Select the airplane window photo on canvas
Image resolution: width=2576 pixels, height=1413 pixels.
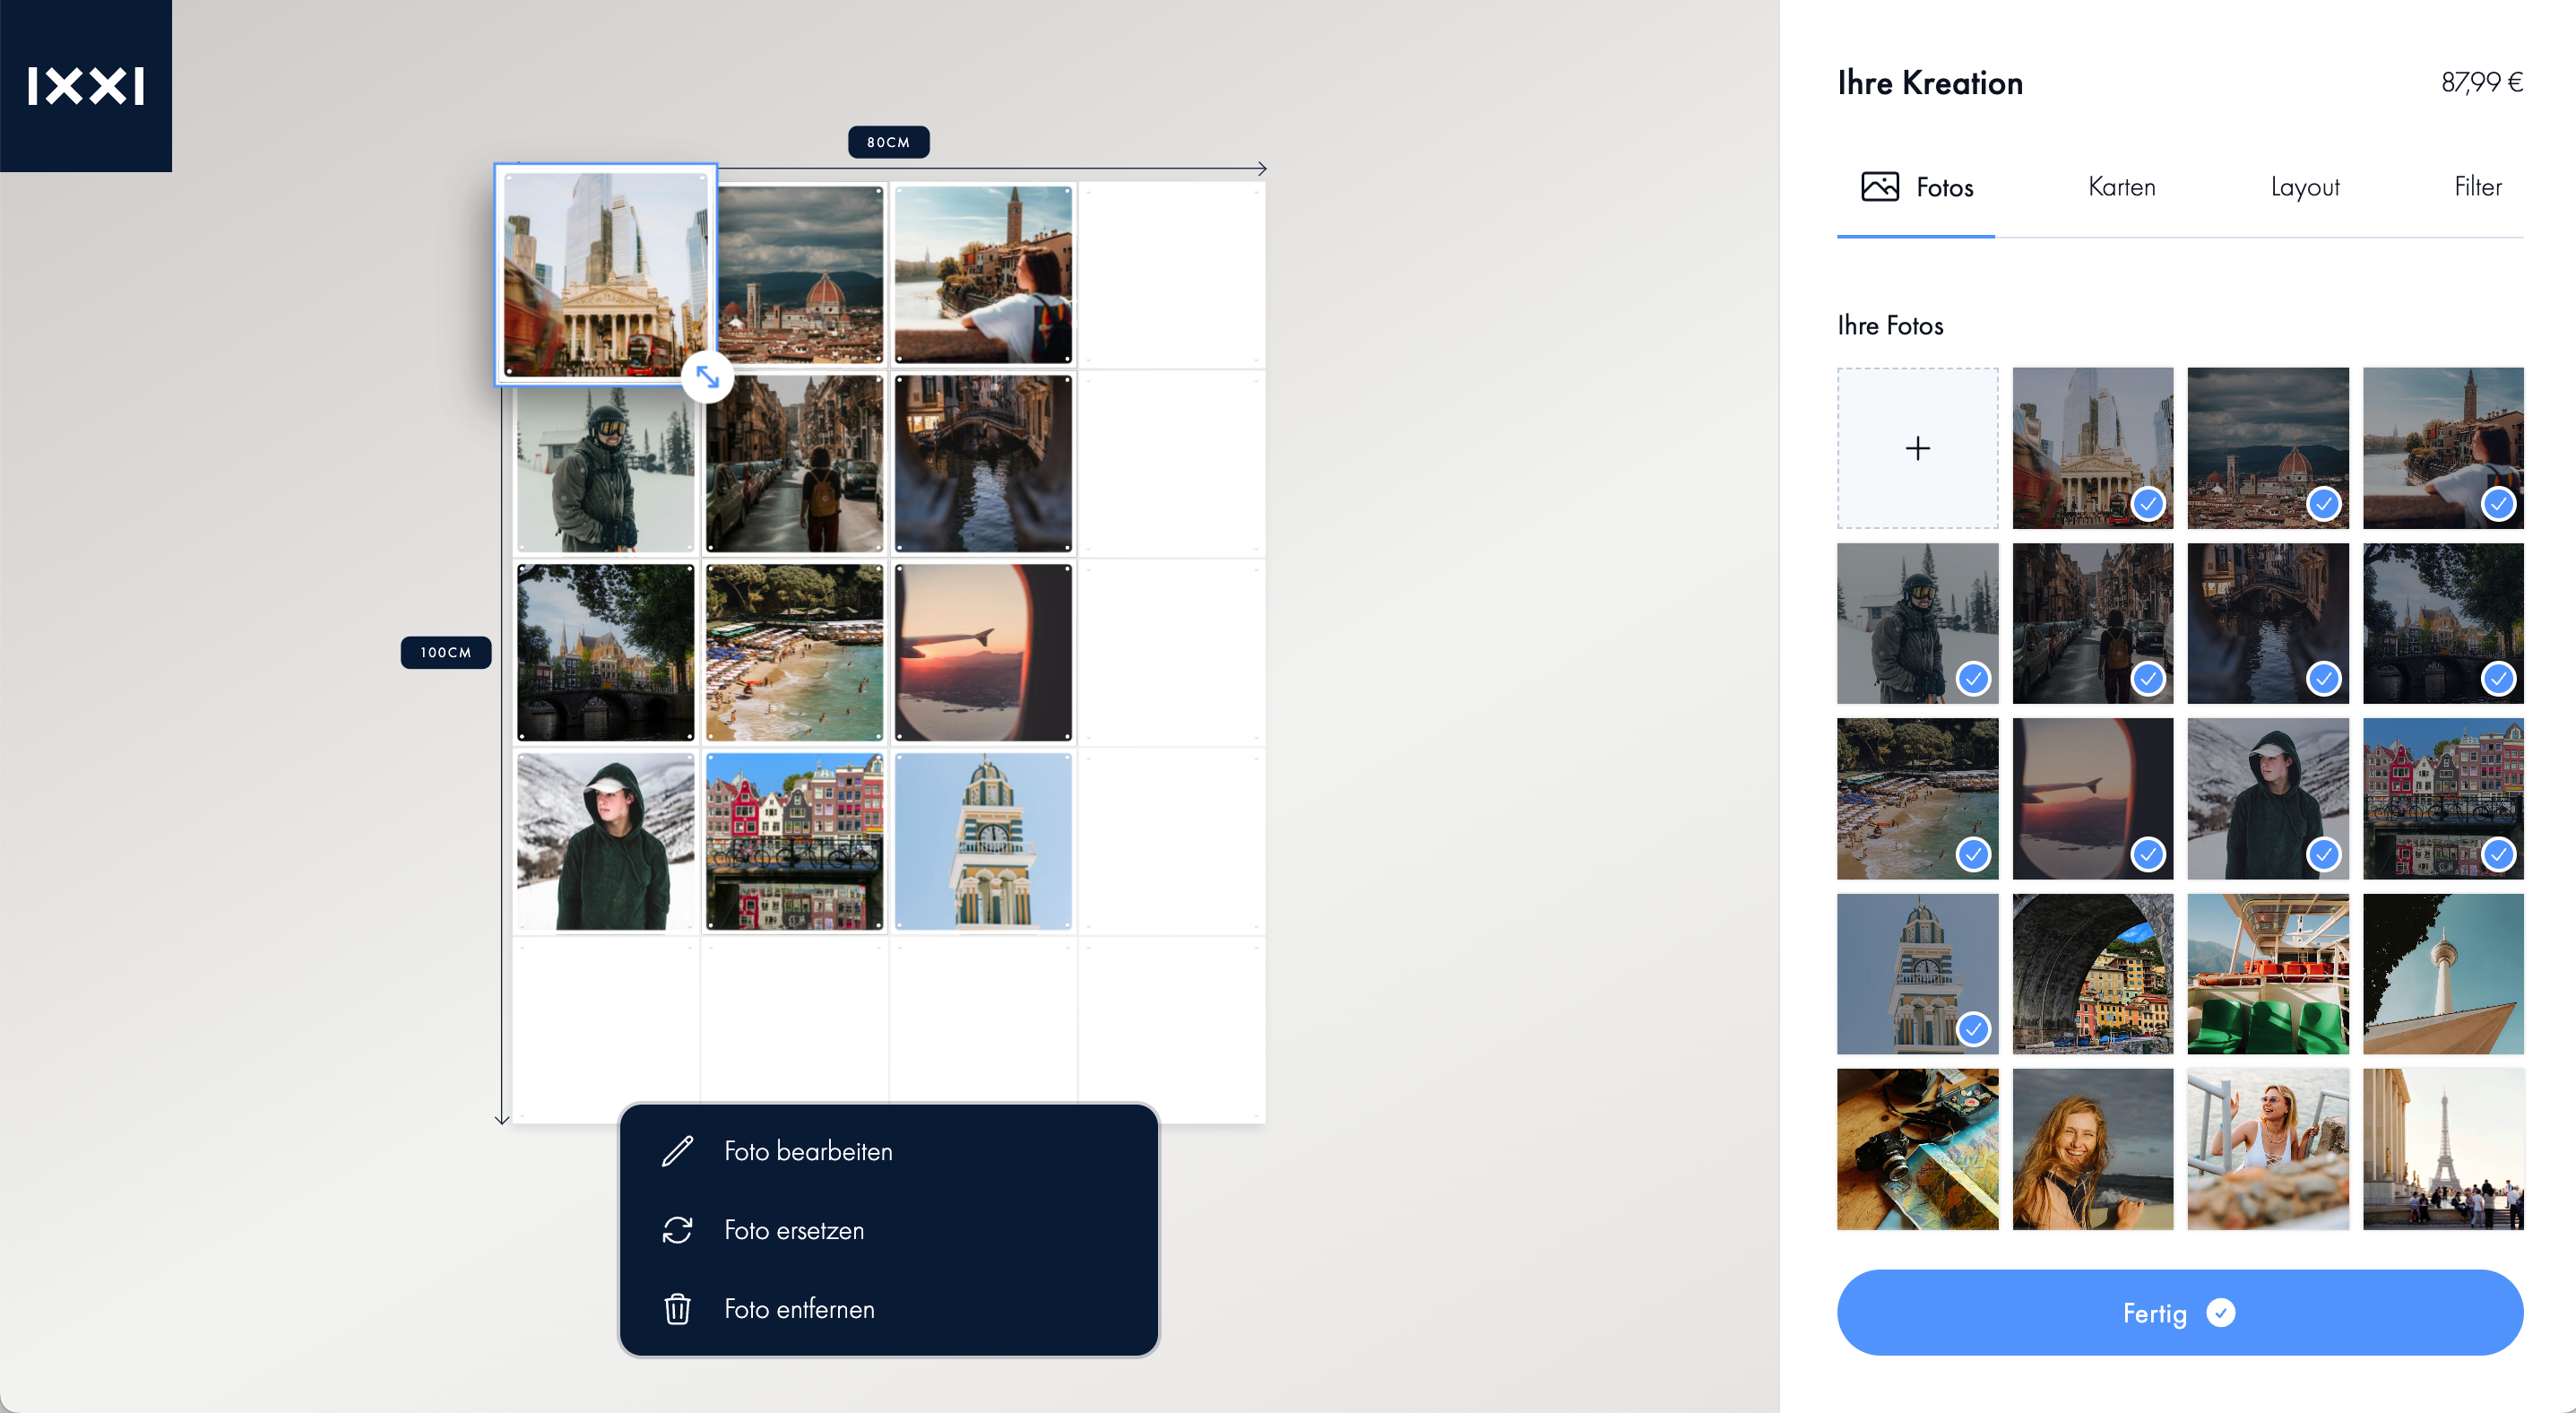983,652
